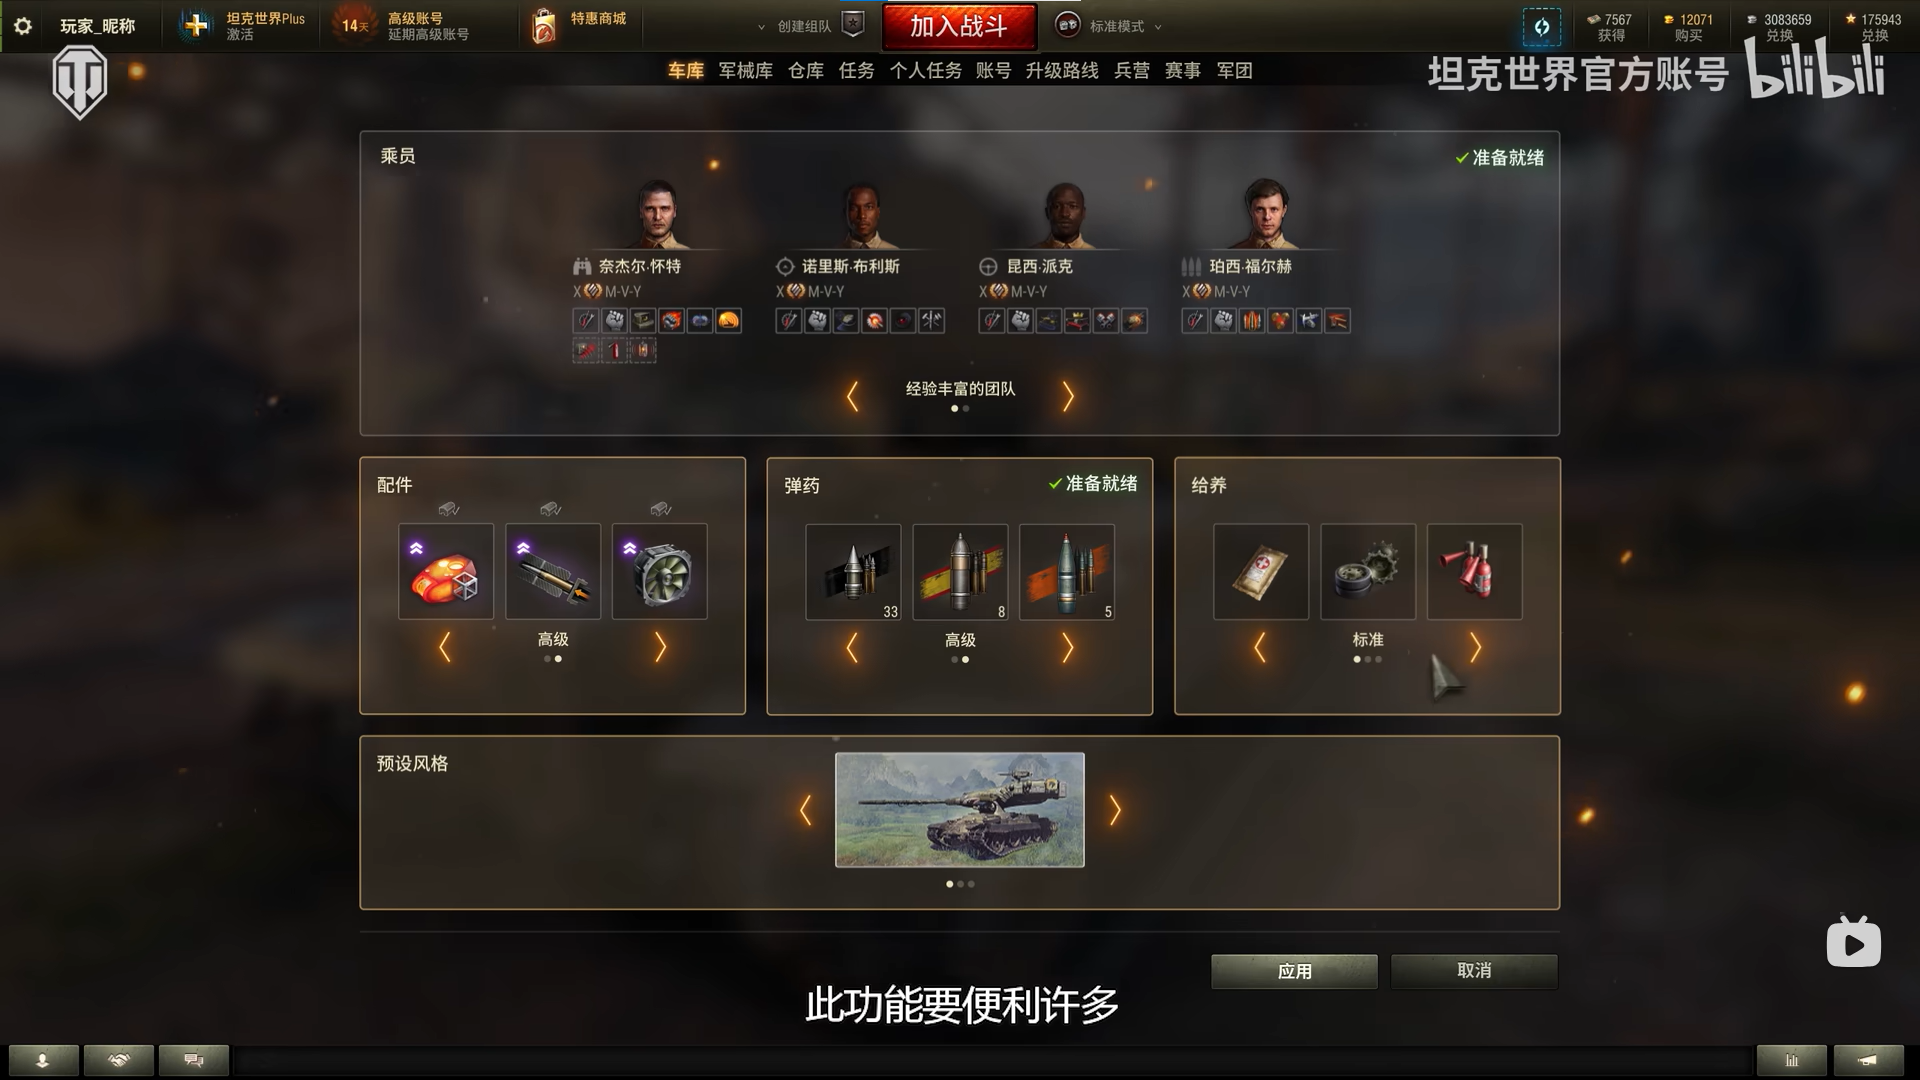Click the World of Tanks logo

pyautogui.click(x=80, y=82)
